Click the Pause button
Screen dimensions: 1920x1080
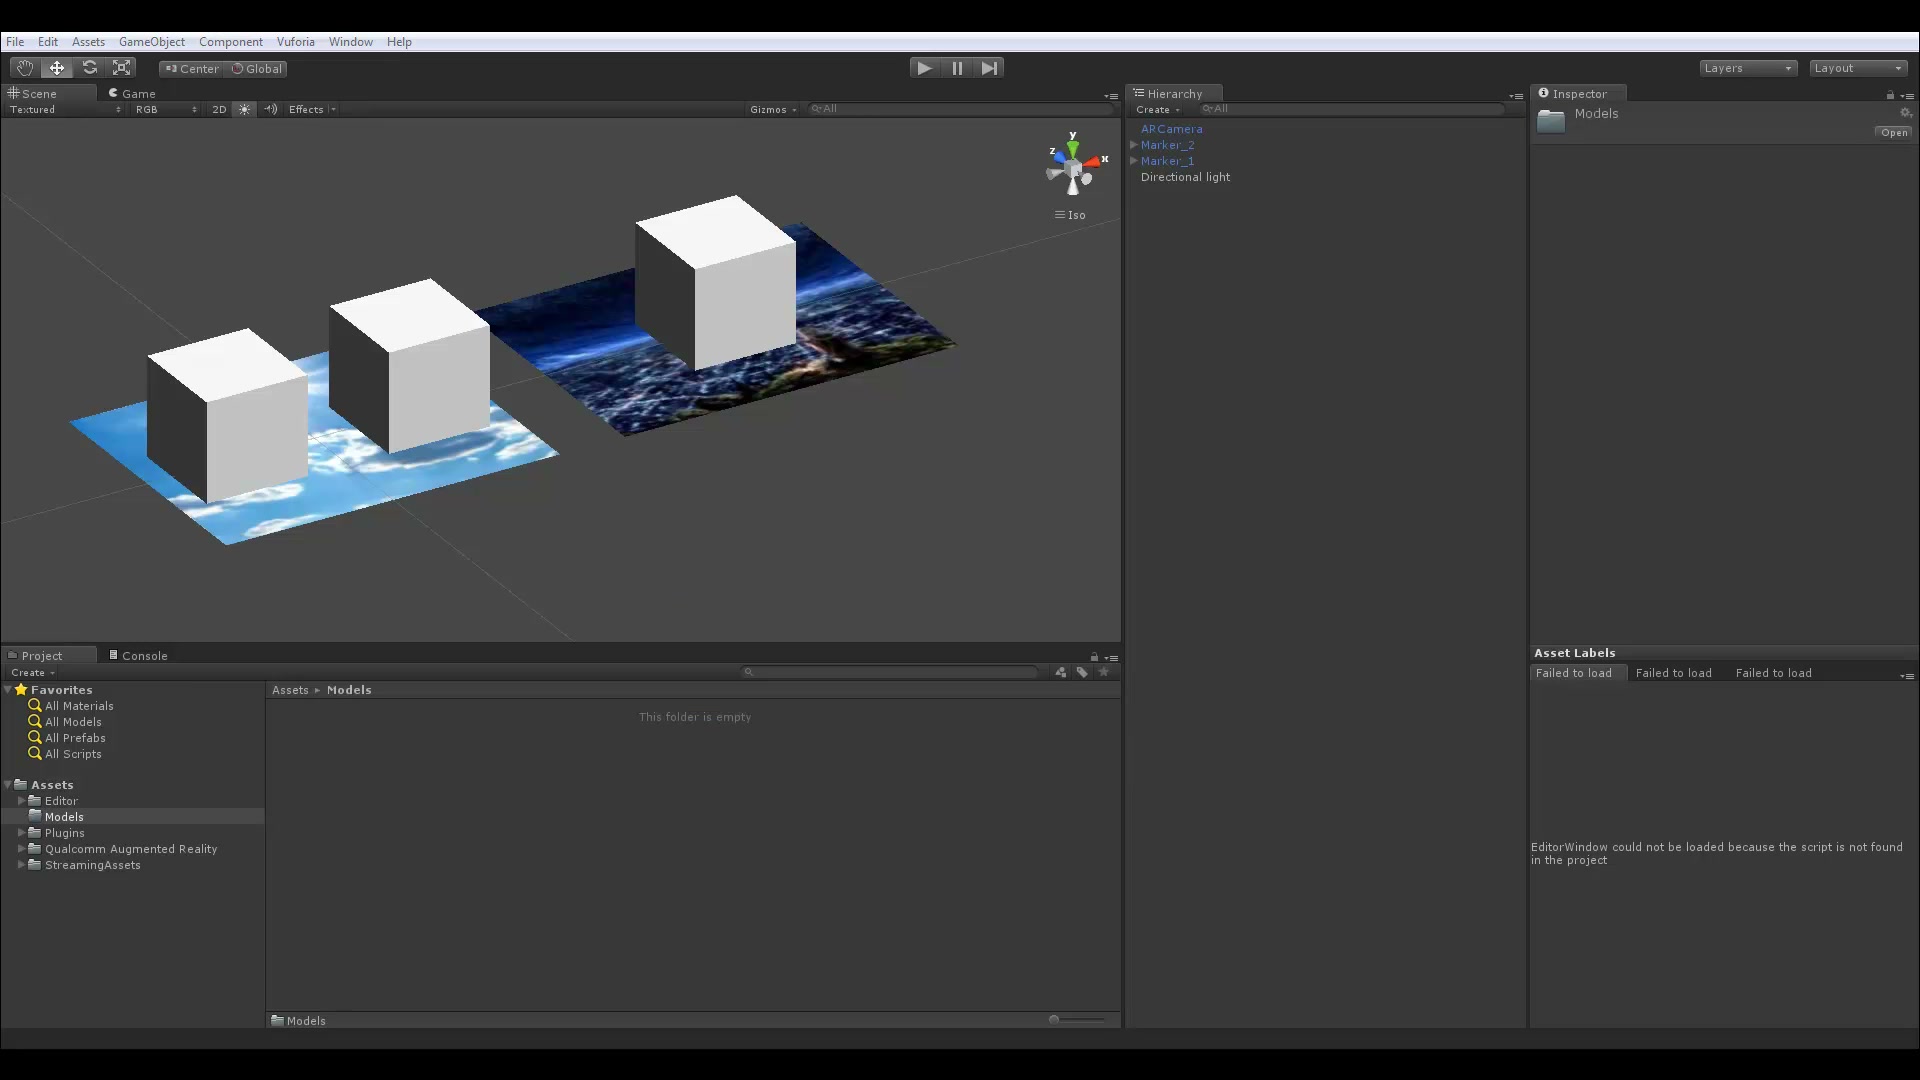click(x=957, y=68)
